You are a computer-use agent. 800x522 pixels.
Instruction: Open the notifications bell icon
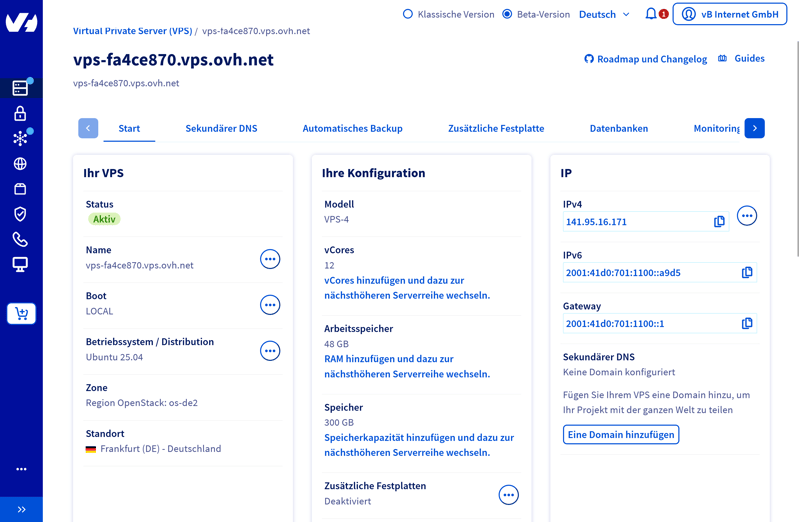(651, 14)
